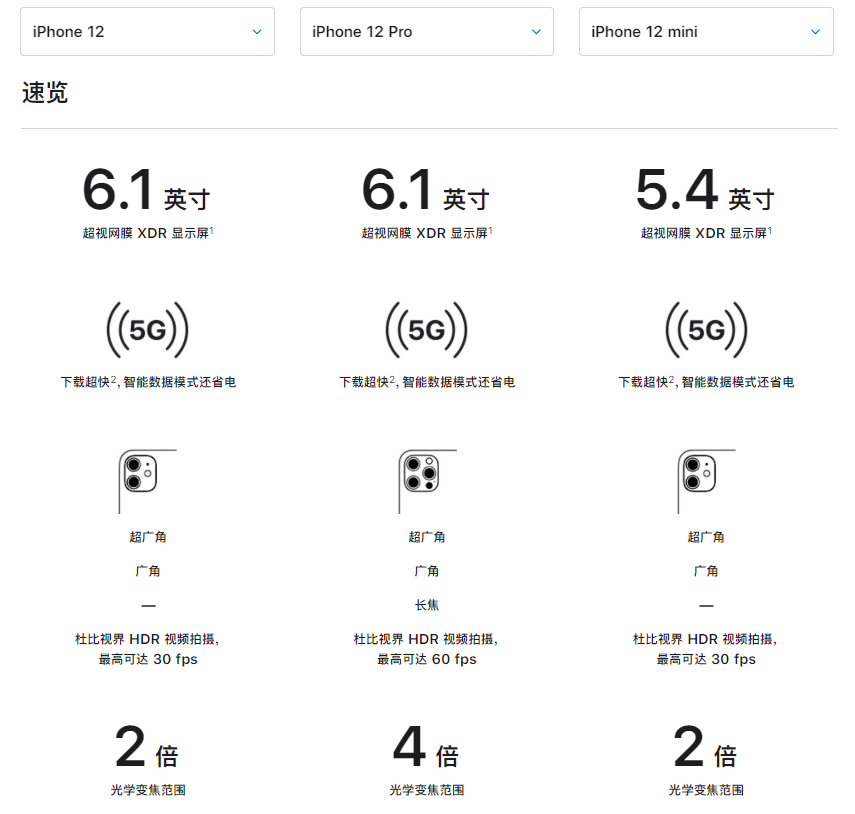Open the iPhone 12 model selector dropdown
Image resolution: width=855 pixels, height=814 pixels.
click(x=147, y=31)
